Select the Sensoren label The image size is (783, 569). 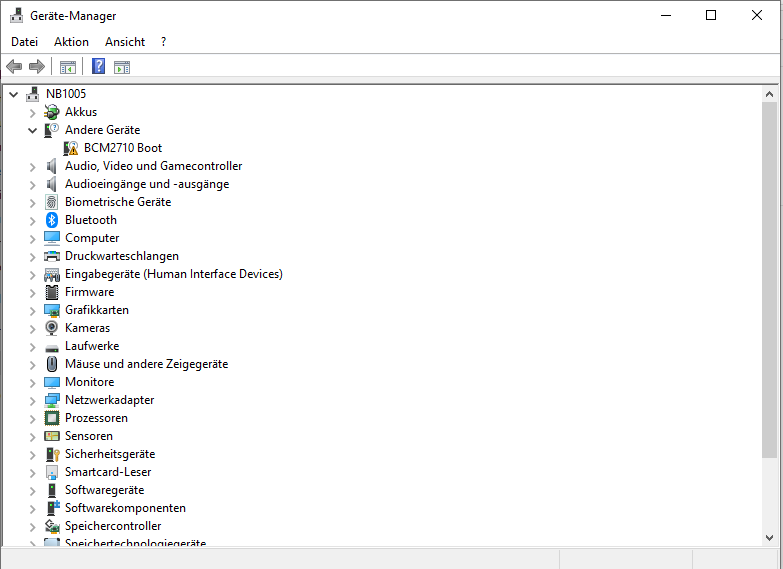pyautogui.click(x=89, y=436)
